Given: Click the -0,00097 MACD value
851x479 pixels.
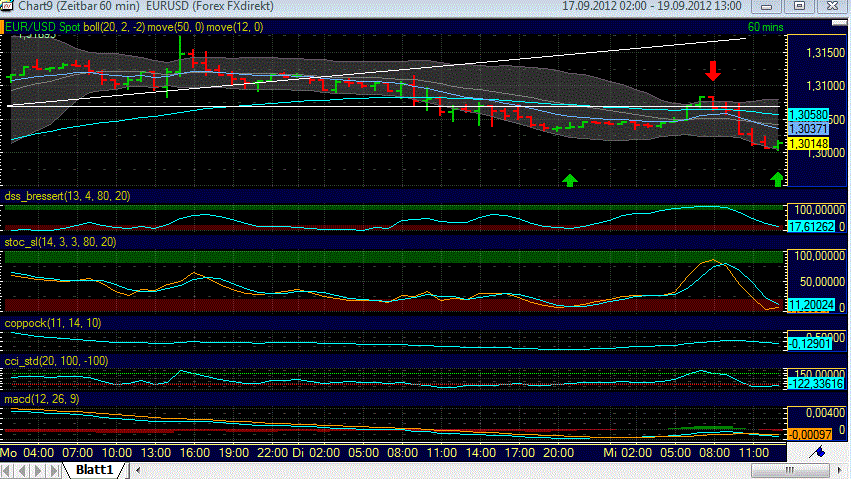Looking at the screenshot, I should 810,435.
